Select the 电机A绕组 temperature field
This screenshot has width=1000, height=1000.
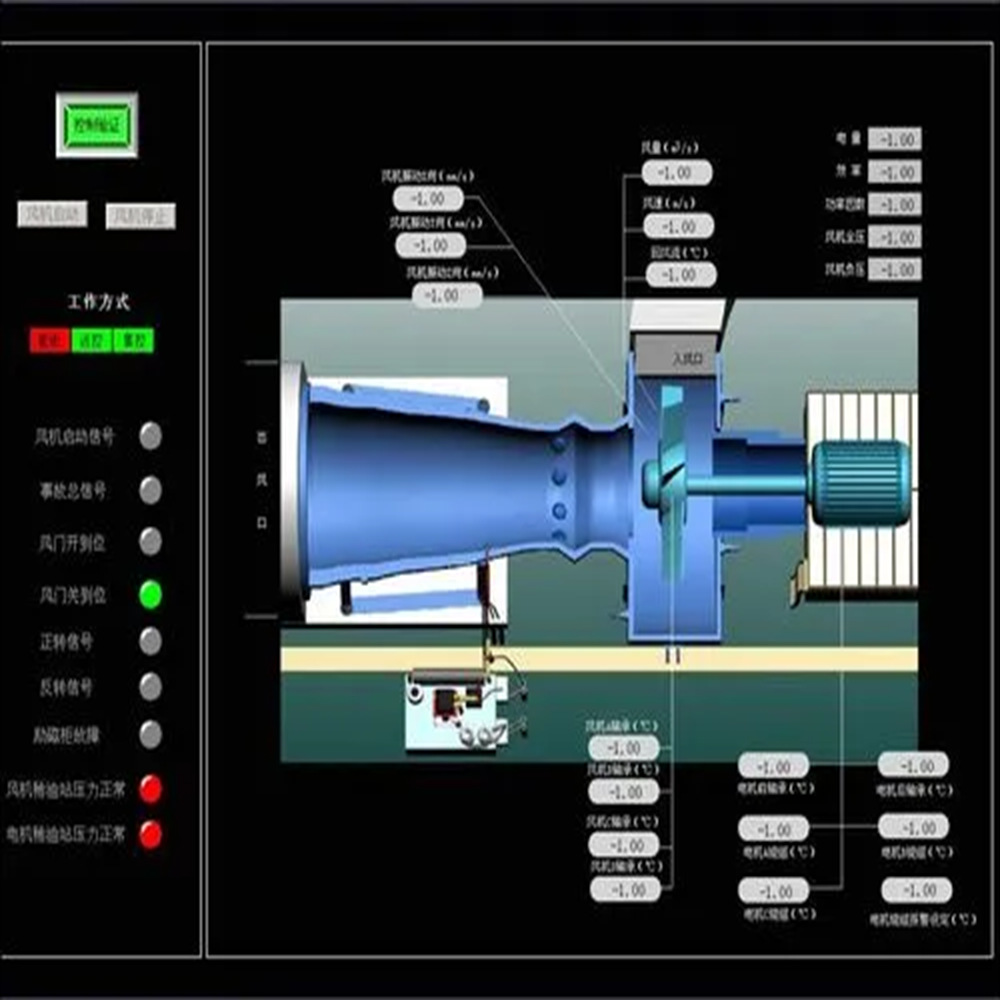774,829
